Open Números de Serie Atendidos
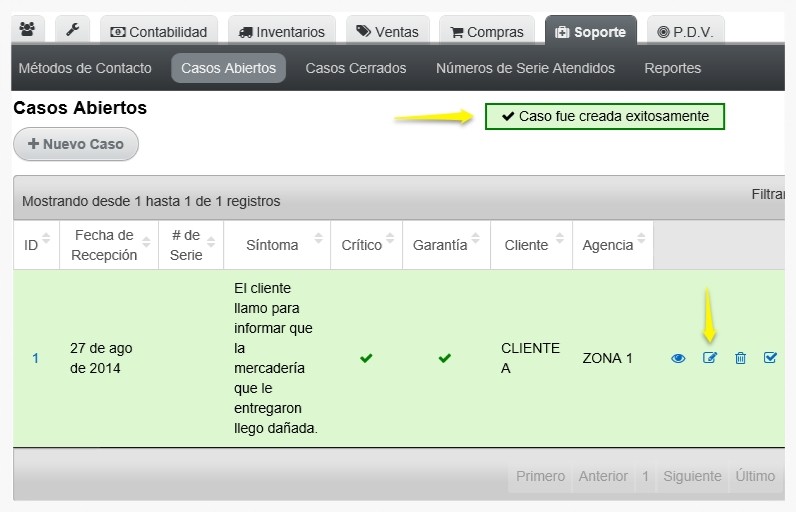This screenshot has height=512, width=796. pos(525,68)
